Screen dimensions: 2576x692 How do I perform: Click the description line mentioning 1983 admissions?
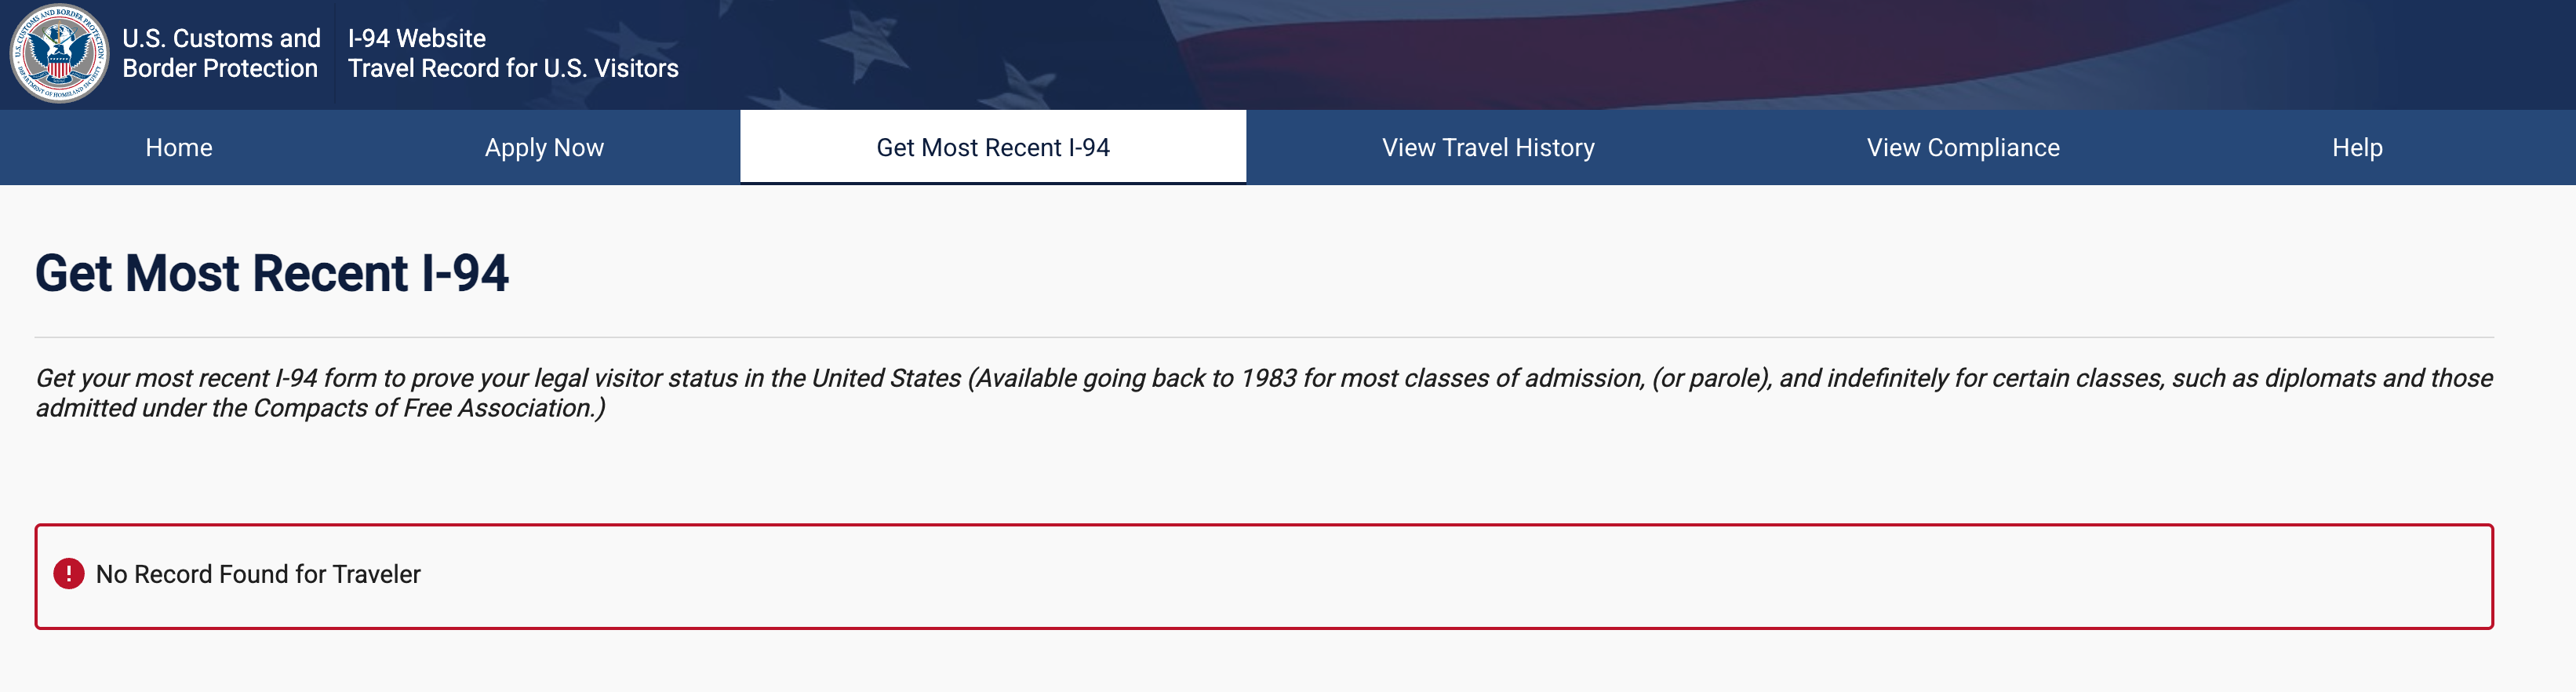click(1264, 378)
